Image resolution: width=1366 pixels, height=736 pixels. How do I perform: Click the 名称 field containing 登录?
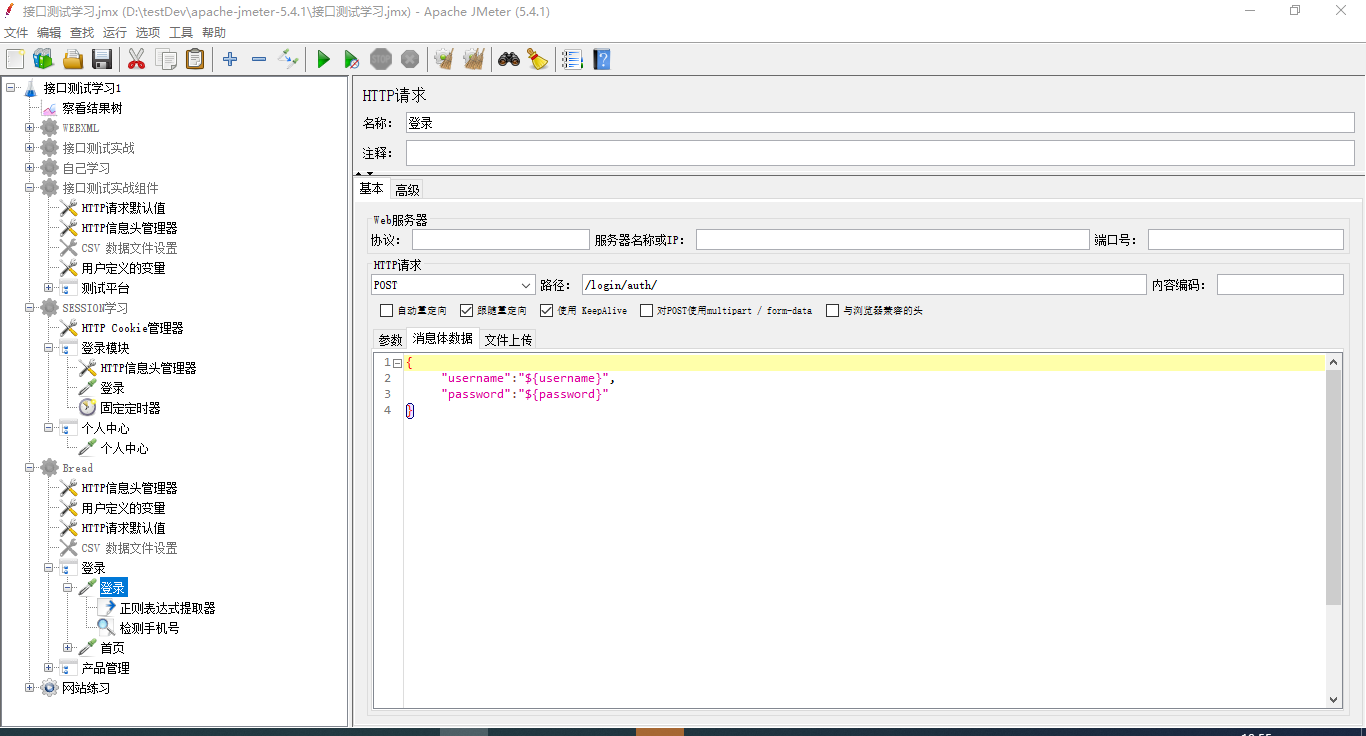tap(880, 123)
